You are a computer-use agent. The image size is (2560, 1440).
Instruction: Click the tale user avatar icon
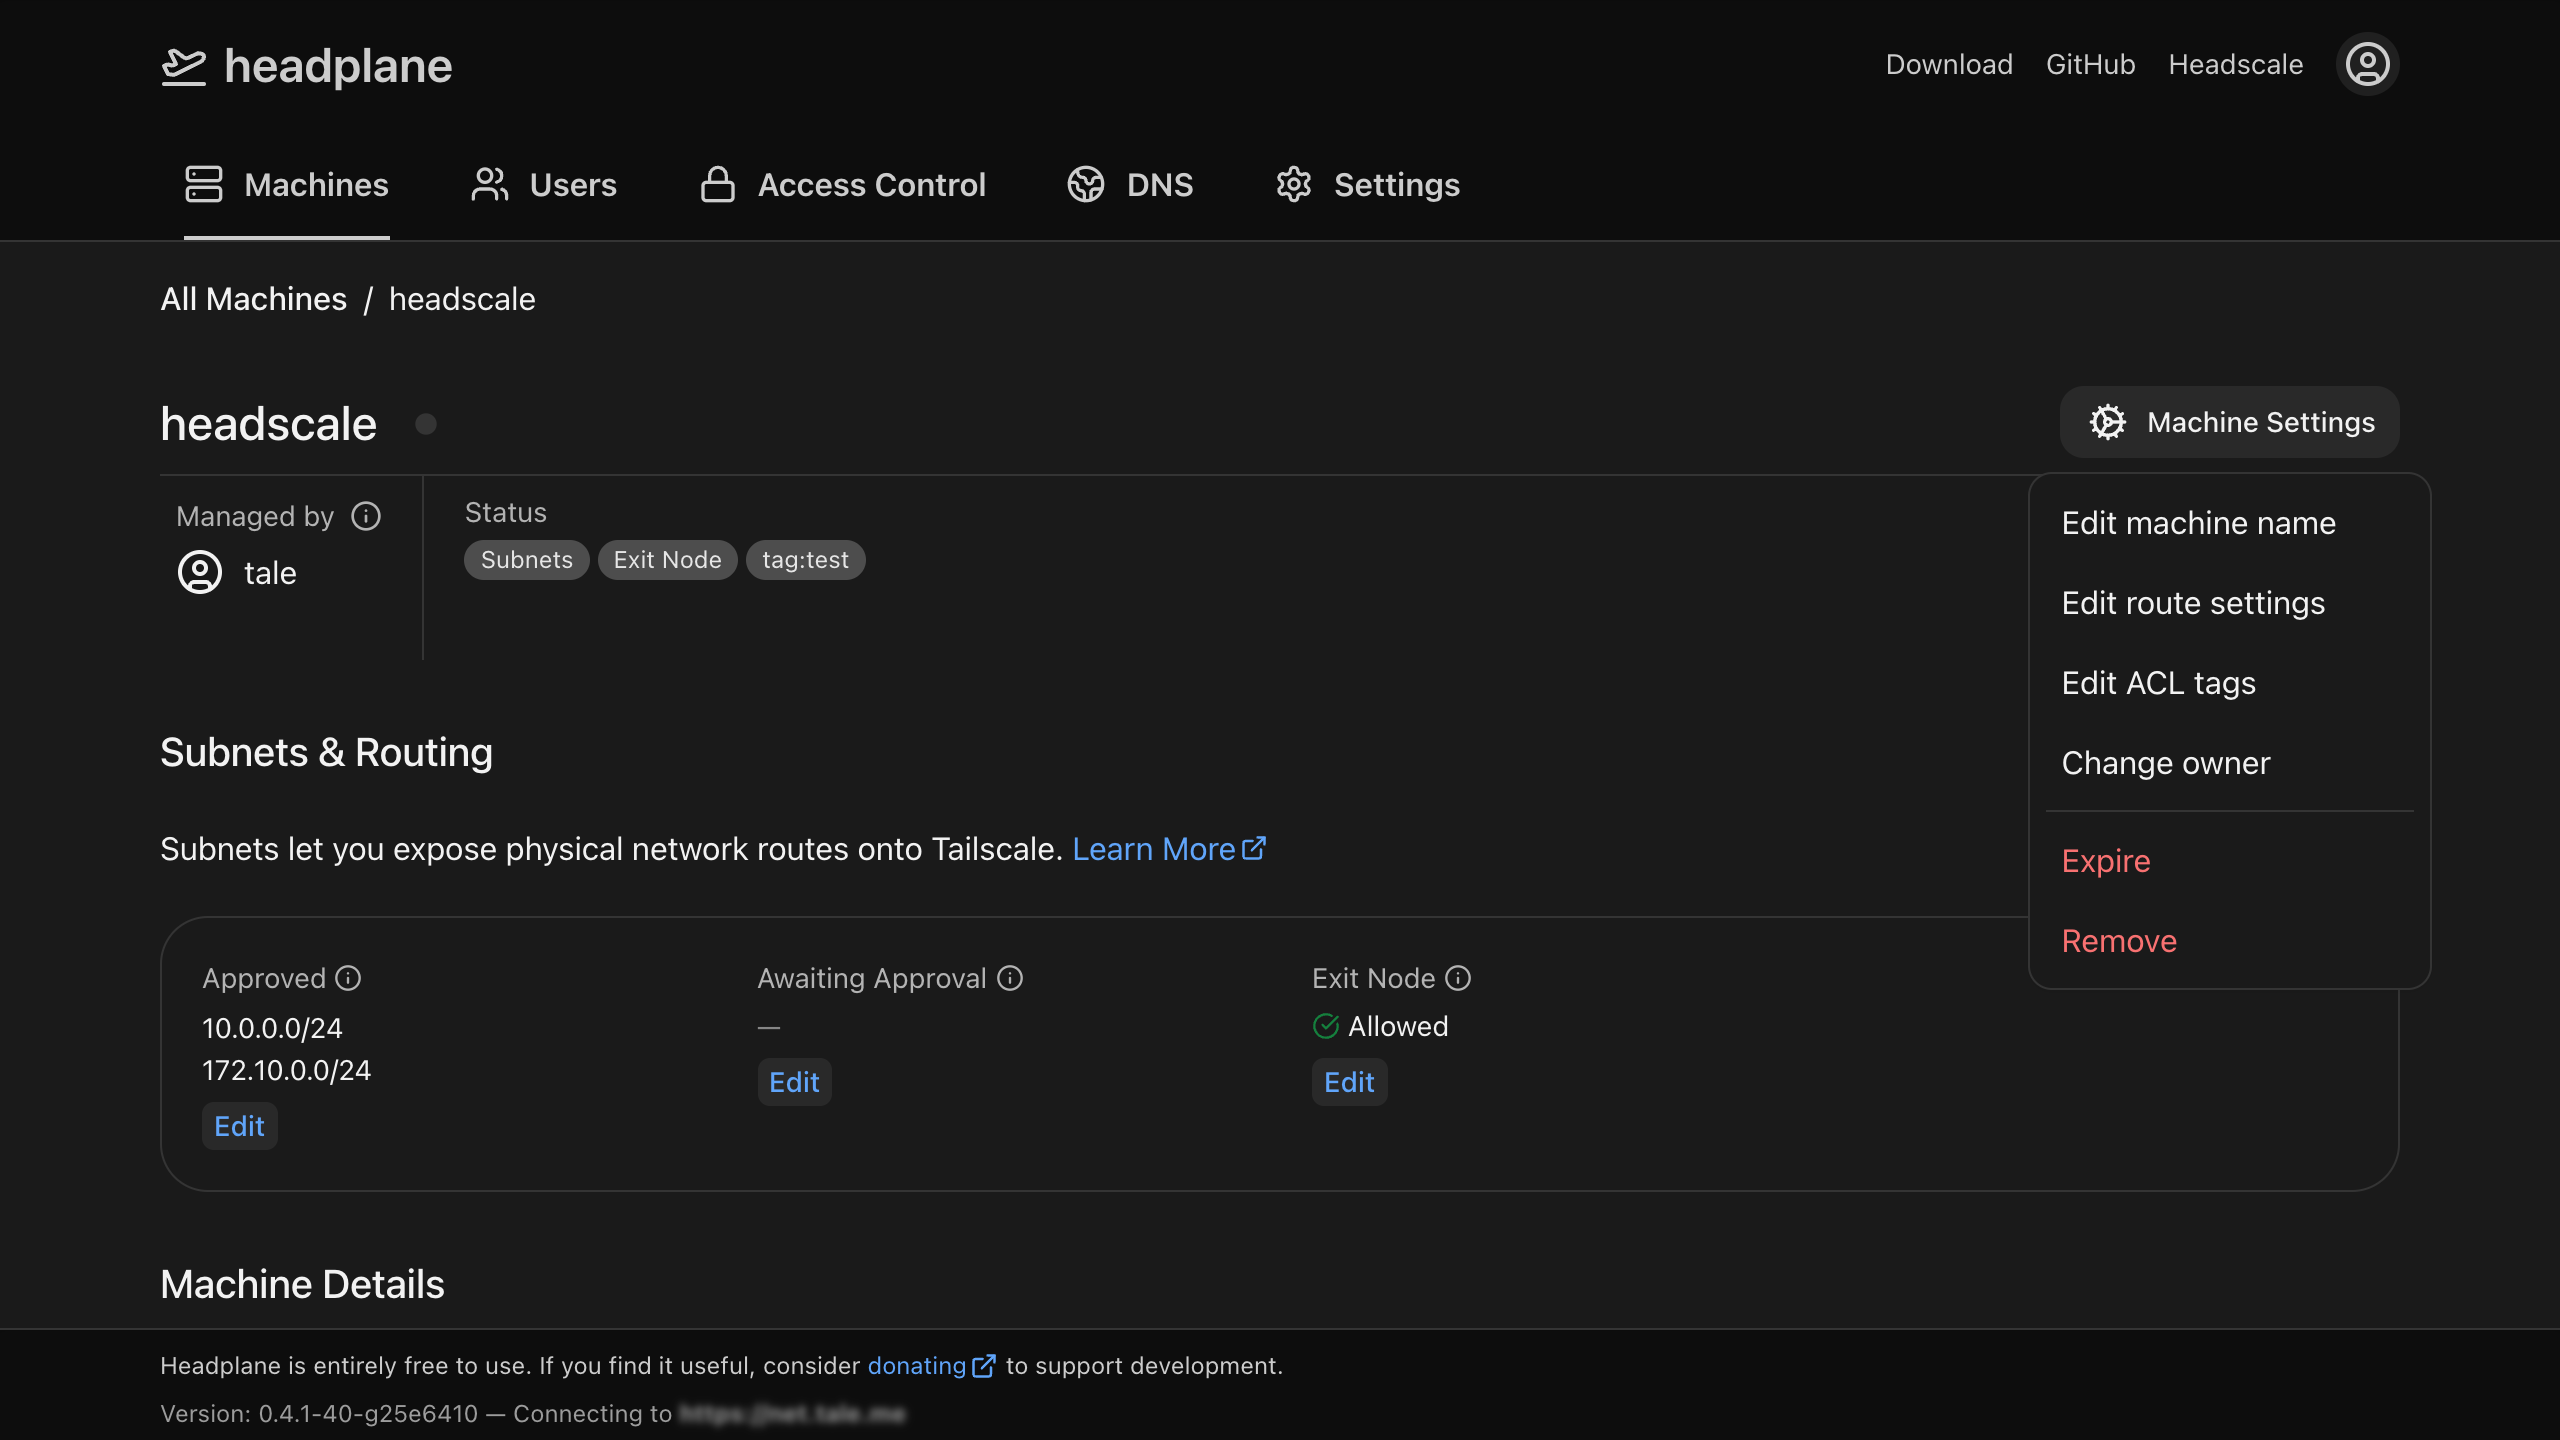point(200,573)
